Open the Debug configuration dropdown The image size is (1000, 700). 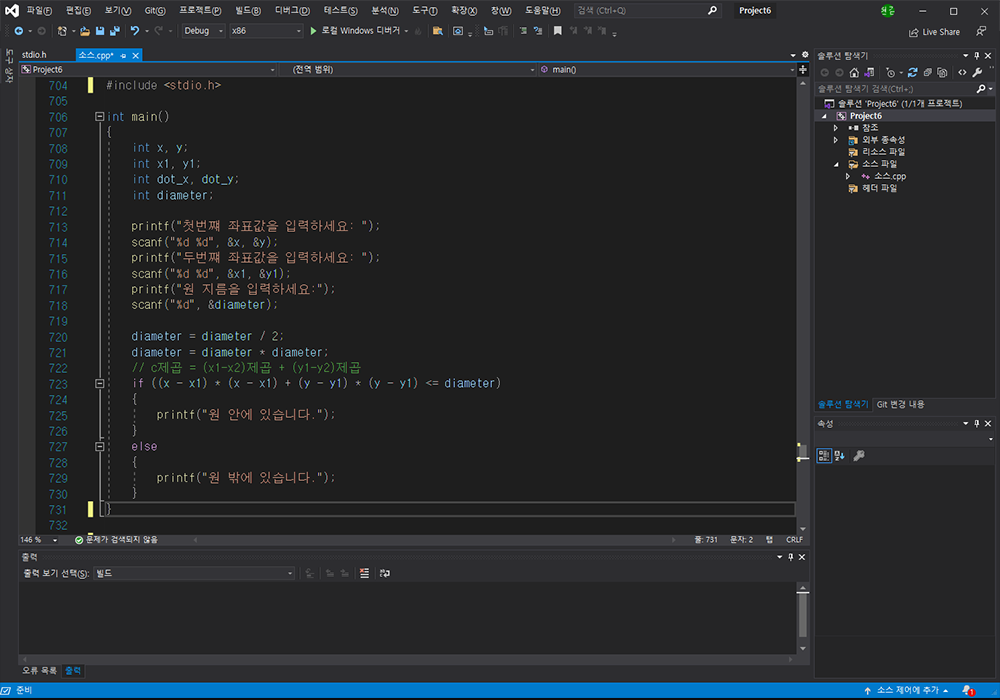pyautogui.click(x=203, y=31)
